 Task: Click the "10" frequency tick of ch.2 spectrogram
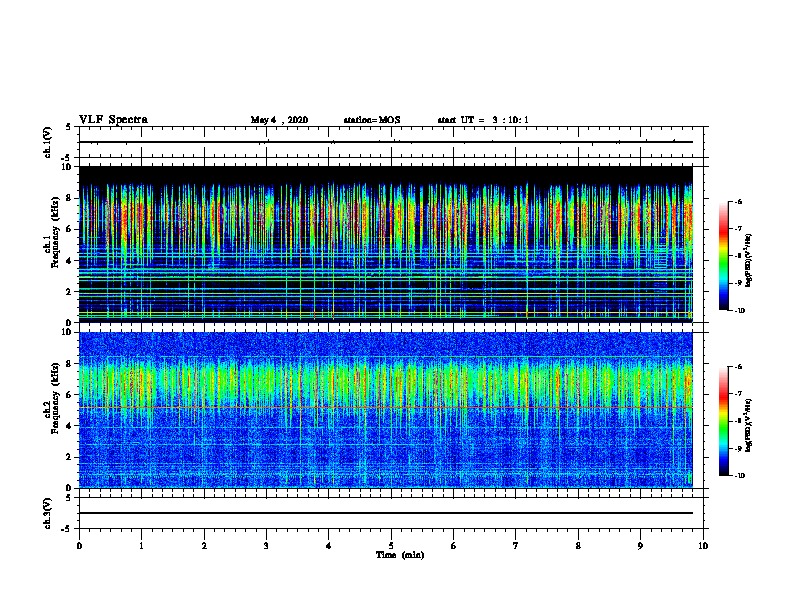tap(67, 332)
